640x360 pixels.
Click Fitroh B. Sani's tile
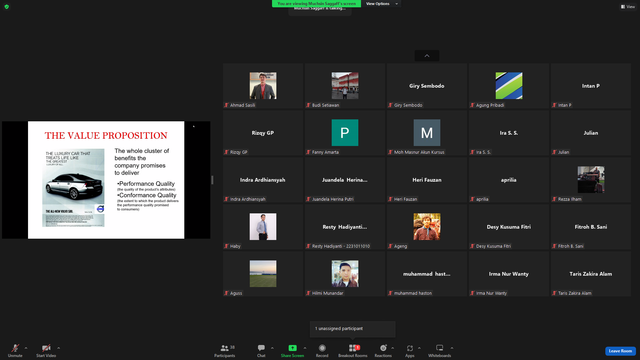[591, 227]
